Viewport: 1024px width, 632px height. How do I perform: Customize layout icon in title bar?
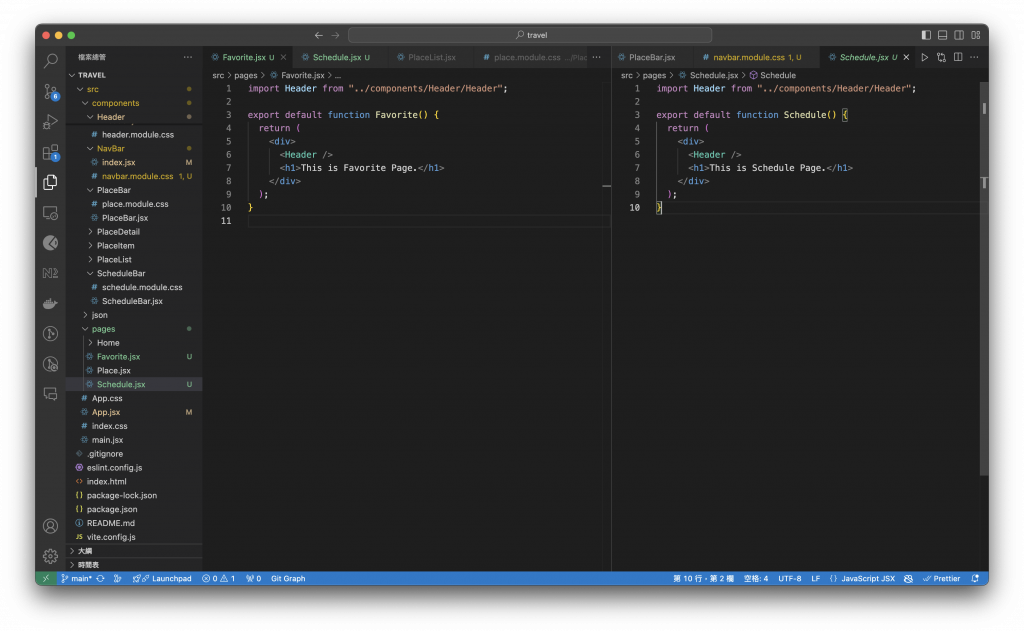pyautogui.click(x=976, y=35)
